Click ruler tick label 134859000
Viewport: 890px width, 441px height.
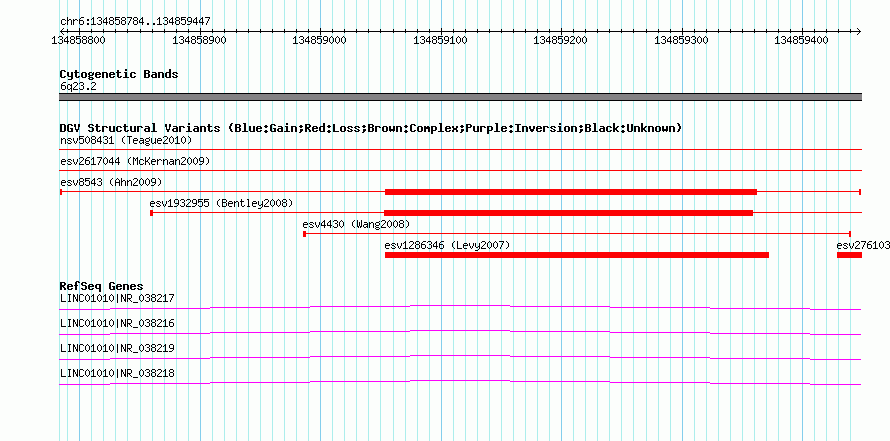click(320, 40)
